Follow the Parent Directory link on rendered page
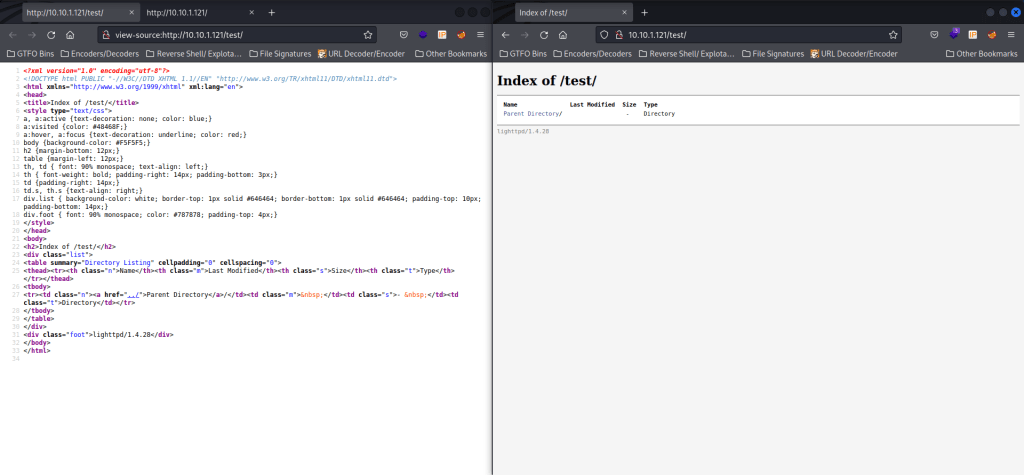The image size is (1024, 475). tap(530, 114)
